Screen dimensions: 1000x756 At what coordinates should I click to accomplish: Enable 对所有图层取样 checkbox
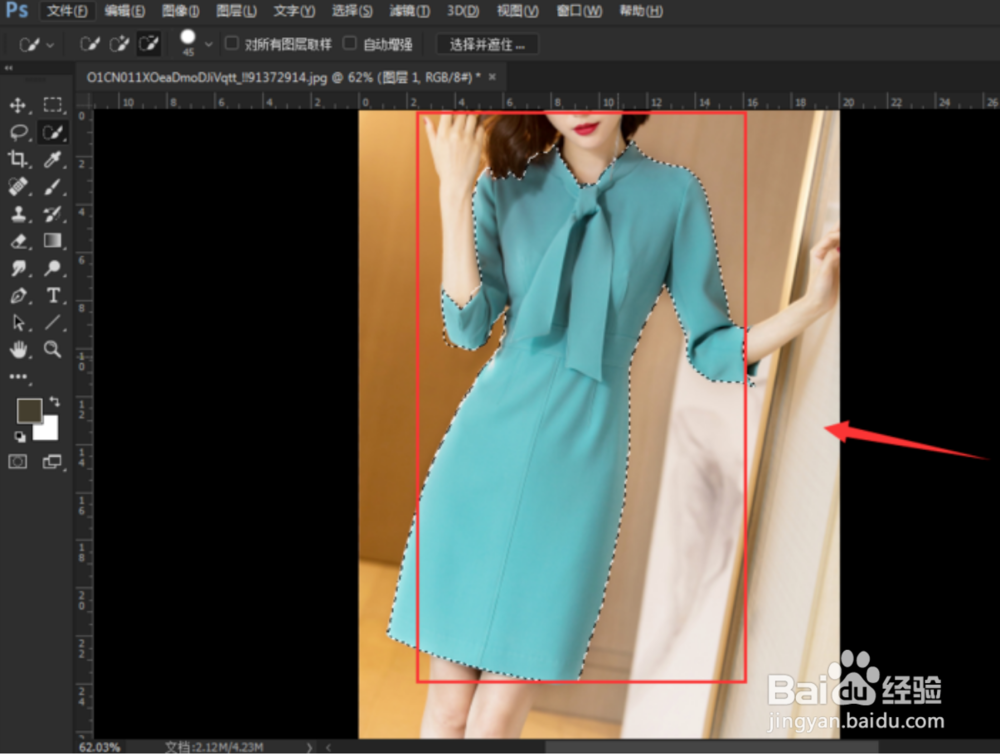coord(232,43)
